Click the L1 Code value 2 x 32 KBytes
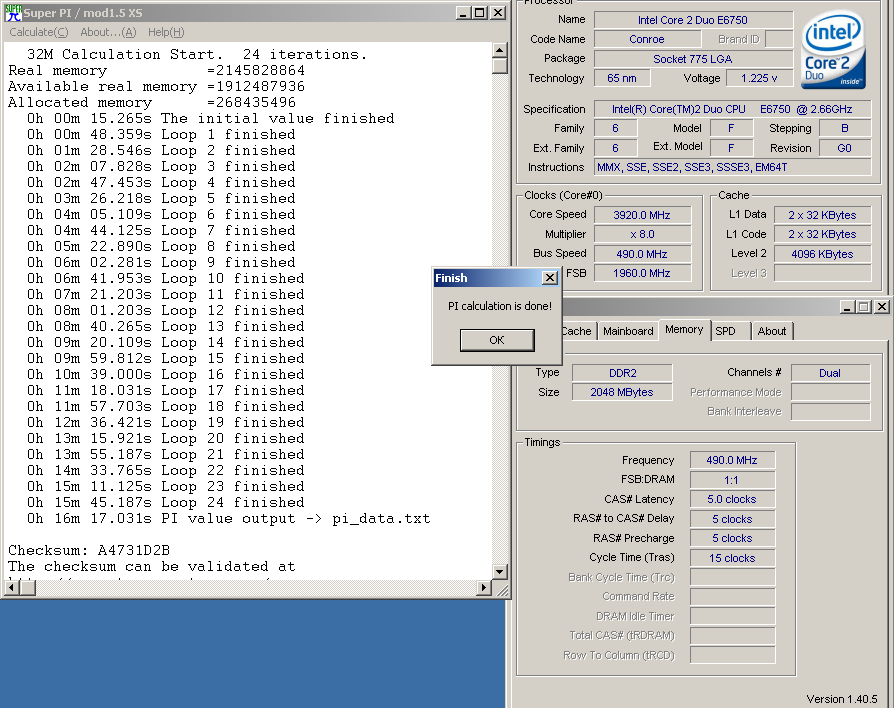The image size is (894, 708). tap(822, 234)
